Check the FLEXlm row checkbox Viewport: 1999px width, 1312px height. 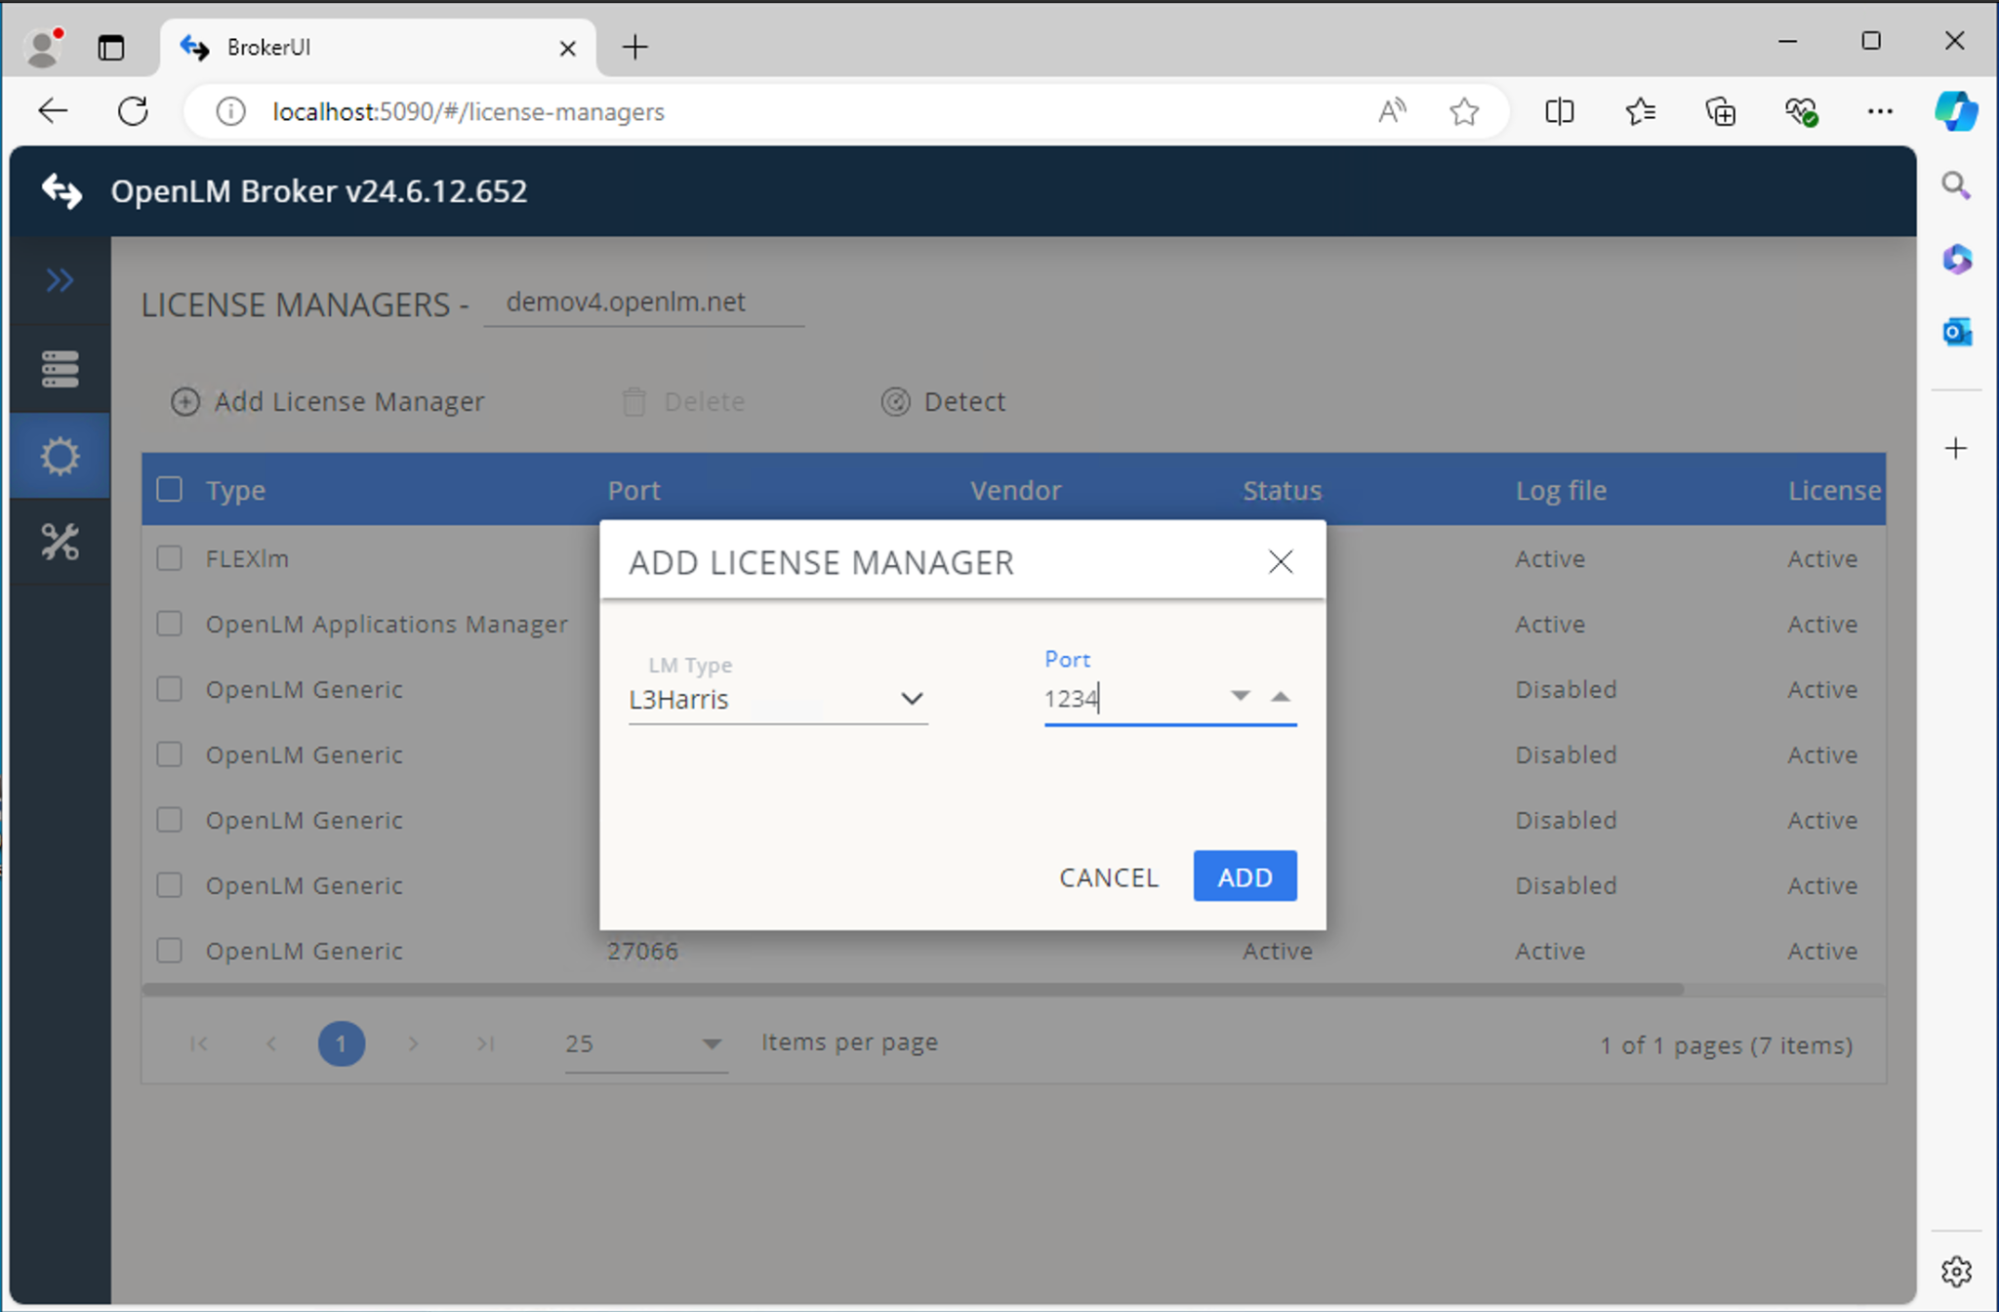point(169,558)
